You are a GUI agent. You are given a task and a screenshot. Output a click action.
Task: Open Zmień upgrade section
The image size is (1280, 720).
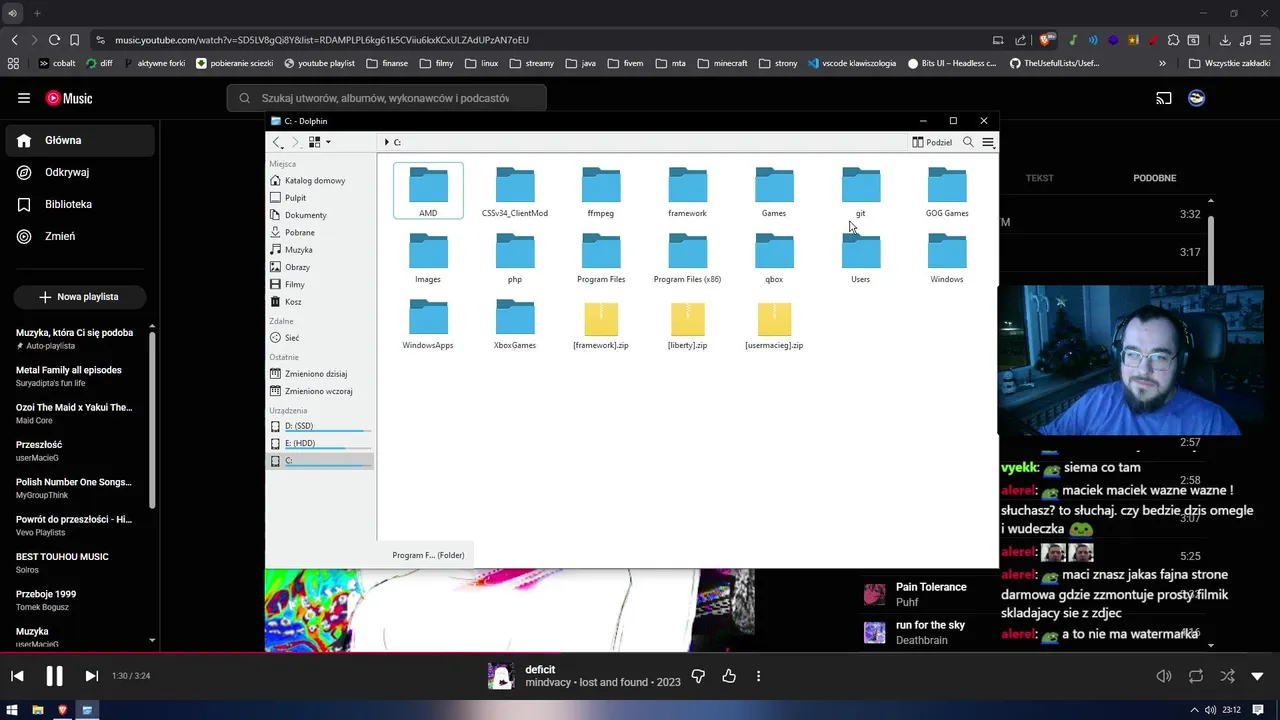tap(80, 237)
